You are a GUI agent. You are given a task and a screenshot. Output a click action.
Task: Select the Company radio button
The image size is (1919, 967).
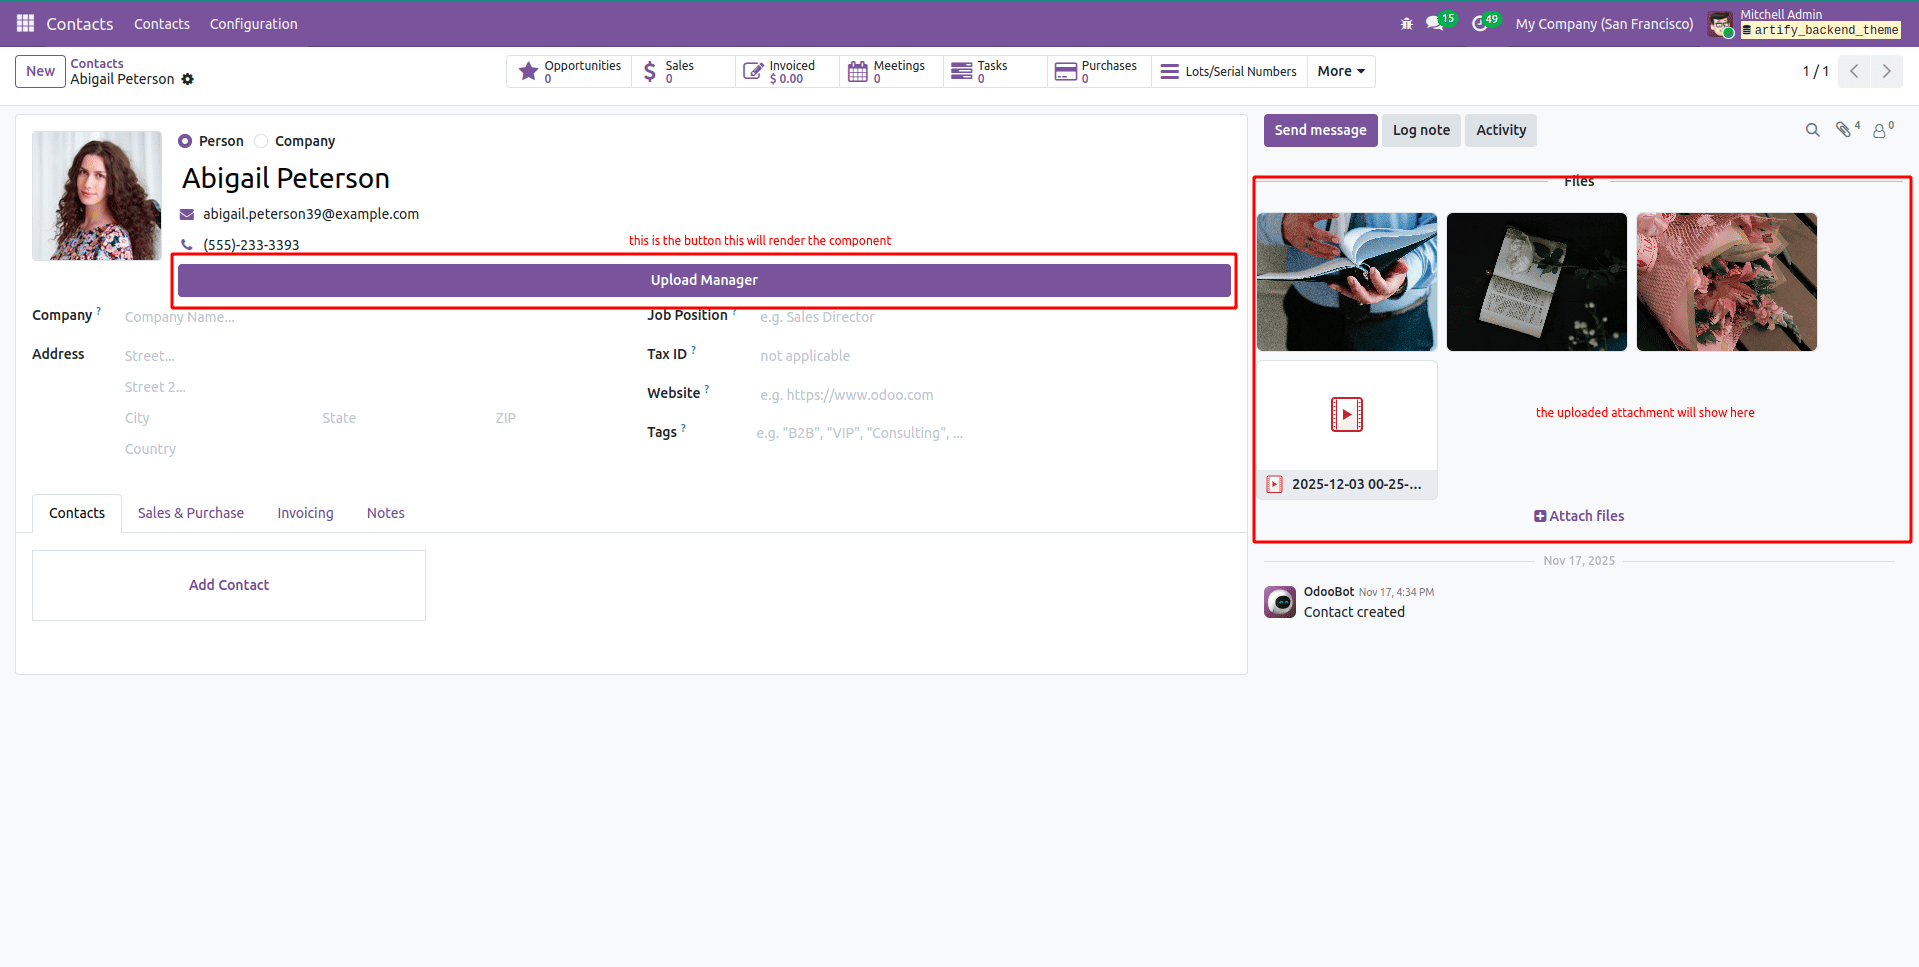coord(260,141)
